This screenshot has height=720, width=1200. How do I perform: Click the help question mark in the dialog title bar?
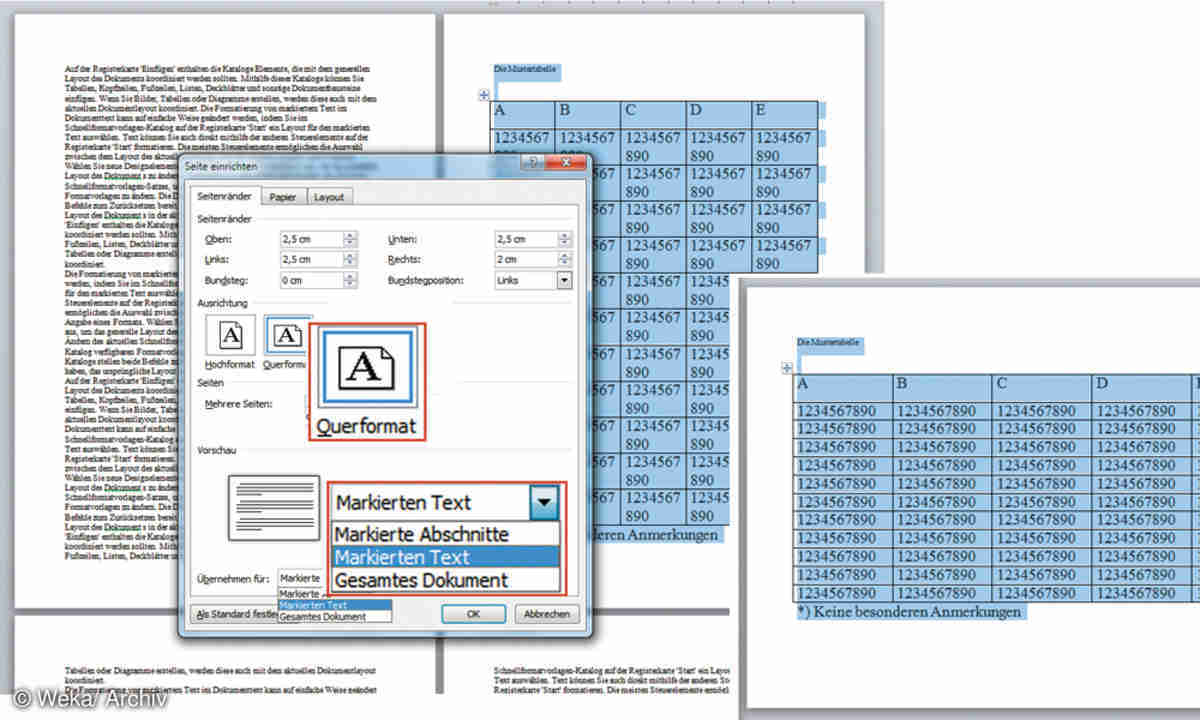click(x=534, y=164)
